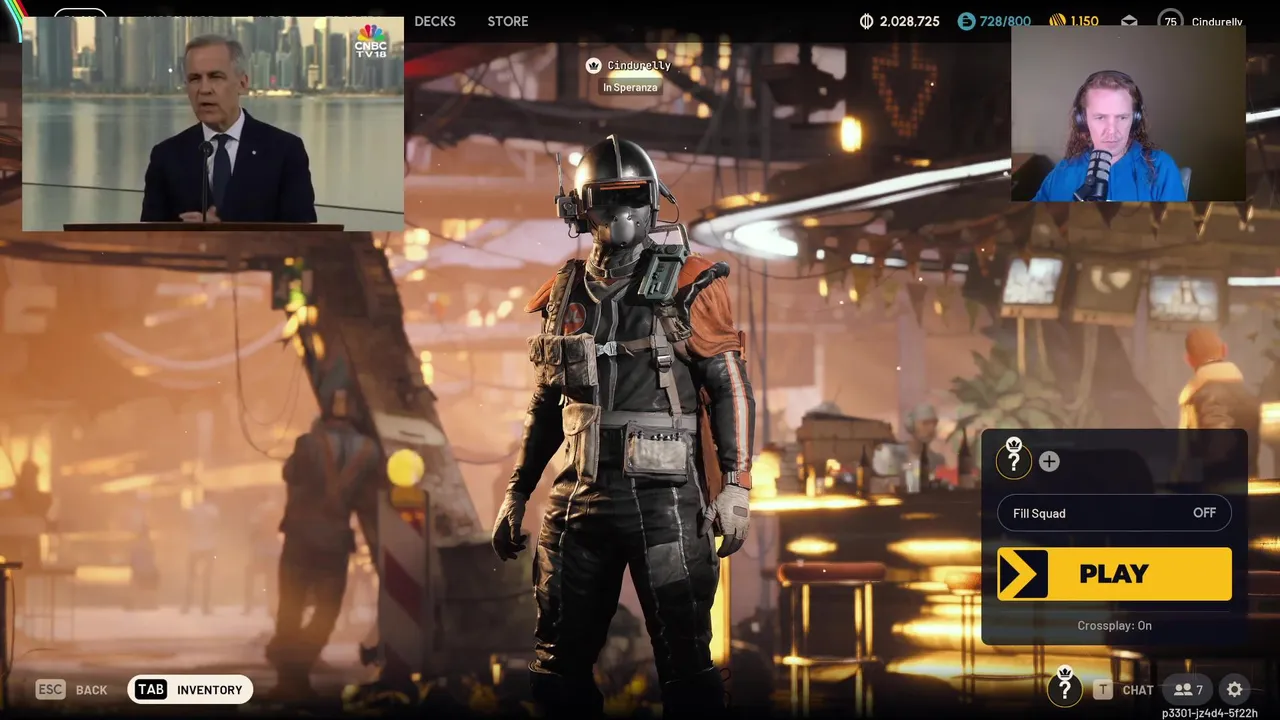Click the 1,150 gold currency value
1280x720 pixels.
[1084, 21]
